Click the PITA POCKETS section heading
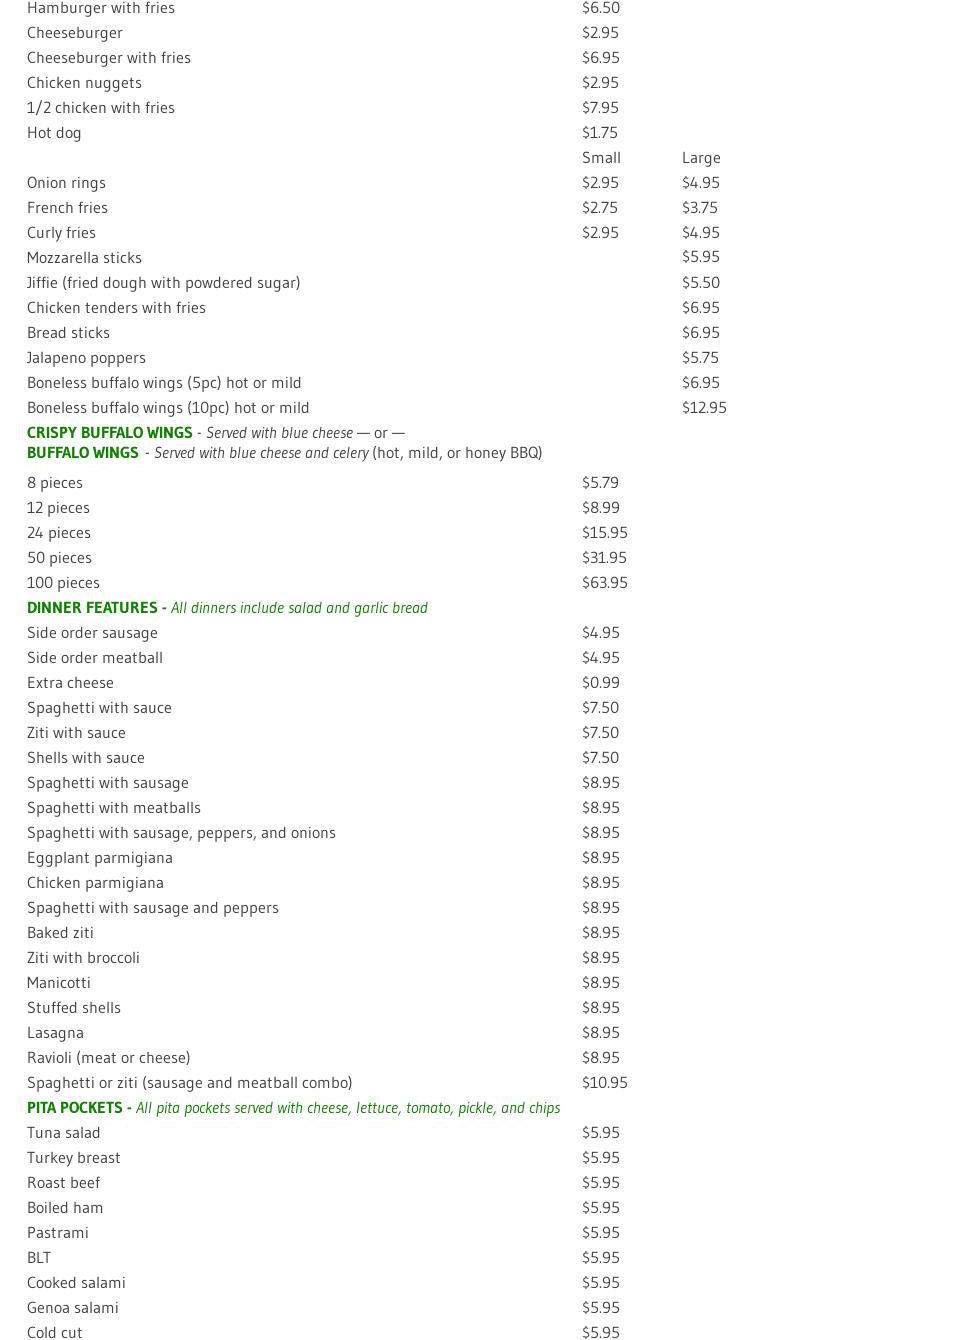The height and width of the screenshot is (1340, 980). [x=75, y=1108]
